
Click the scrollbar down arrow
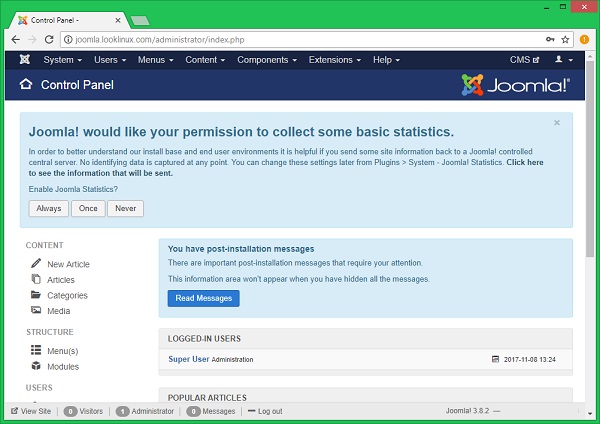point(590,413)
